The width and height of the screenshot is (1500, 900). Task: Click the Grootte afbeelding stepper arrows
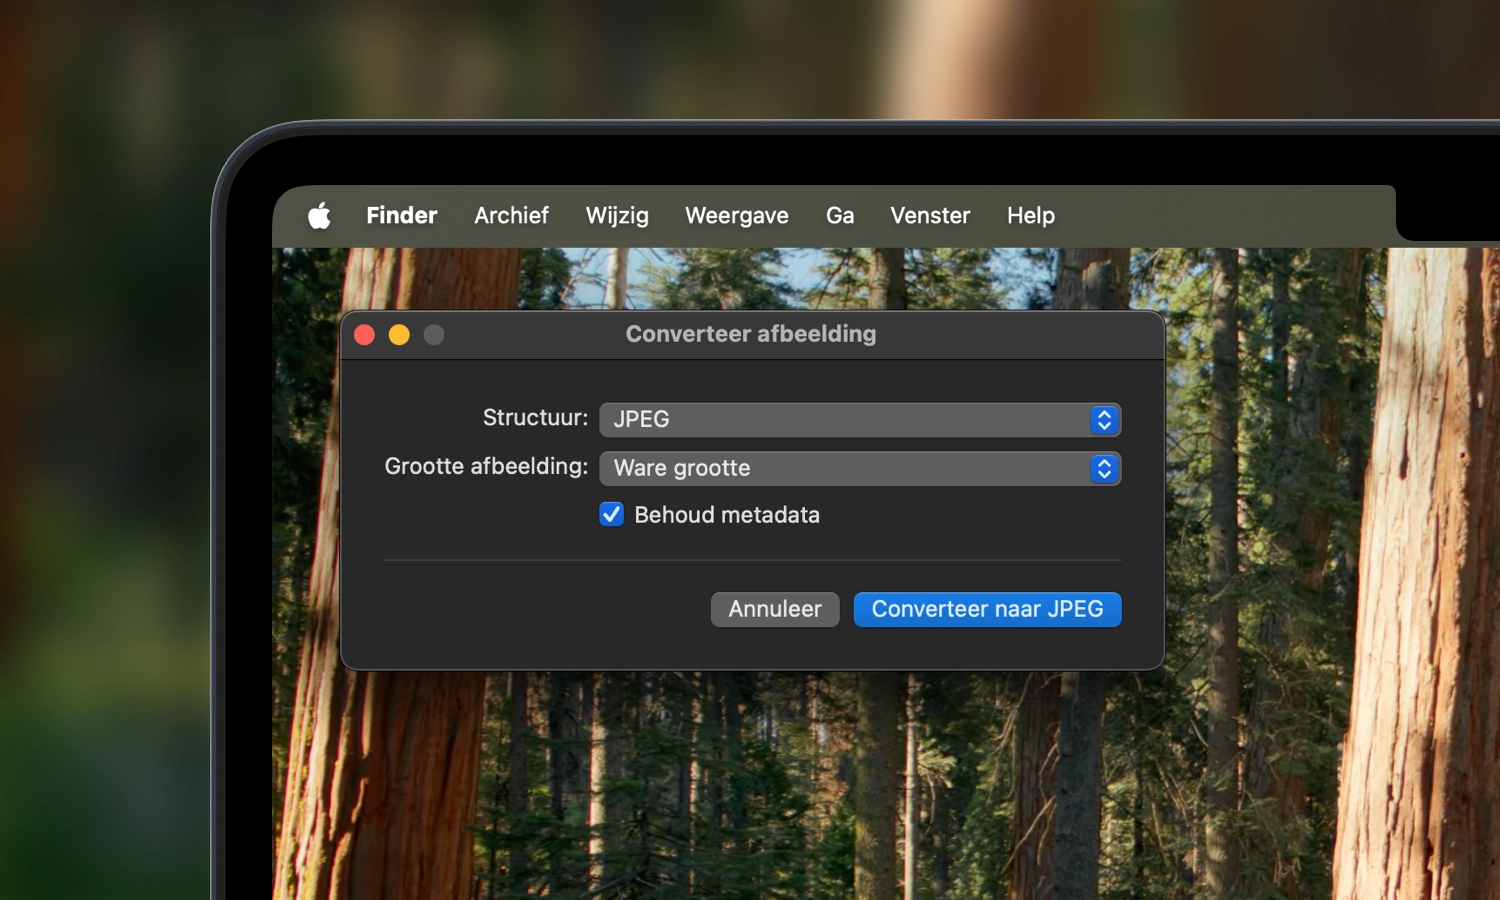pyautogui.click(x=1103, y=468)
